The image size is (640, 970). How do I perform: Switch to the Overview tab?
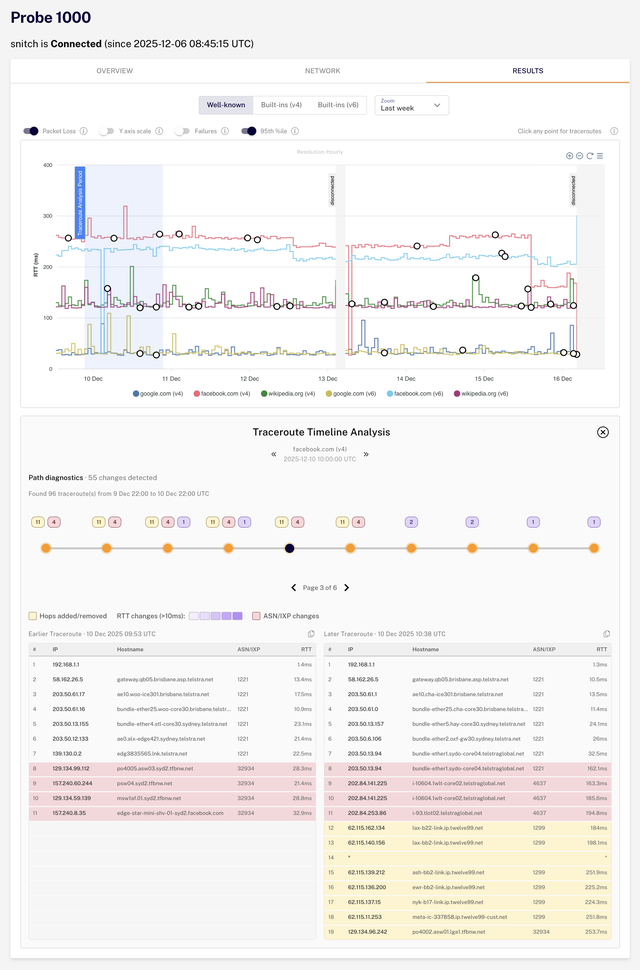pos(114,71)
